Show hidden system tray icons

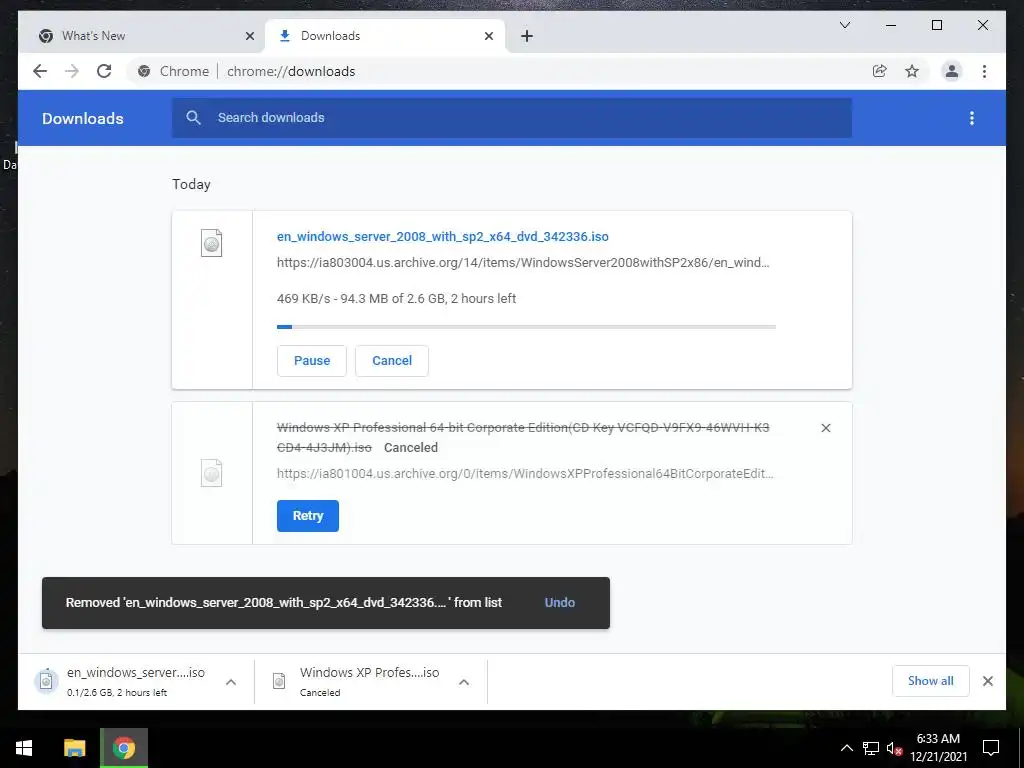(x=846, y=748)
